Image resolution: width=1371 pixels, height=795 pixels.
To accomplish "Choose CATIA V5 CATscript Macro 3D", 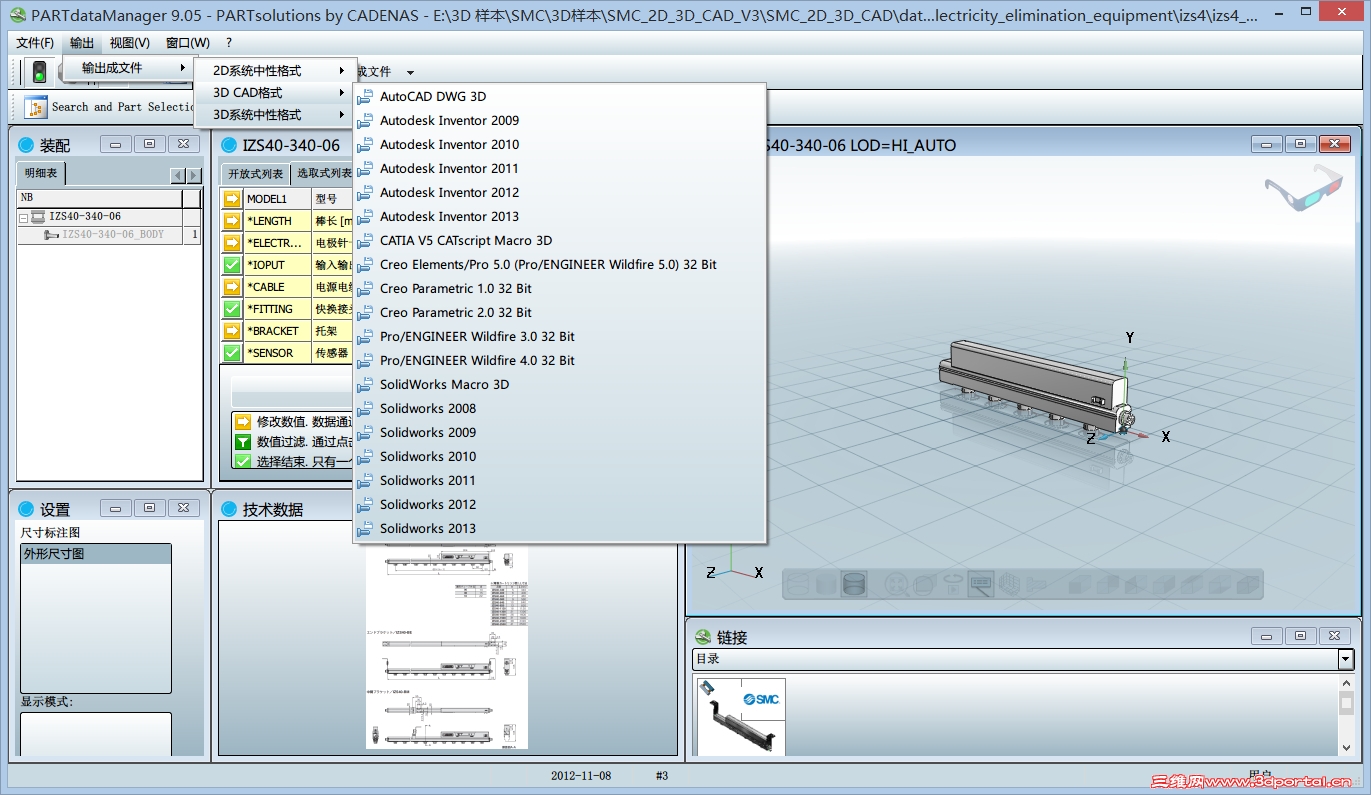I will click(560, 241).
